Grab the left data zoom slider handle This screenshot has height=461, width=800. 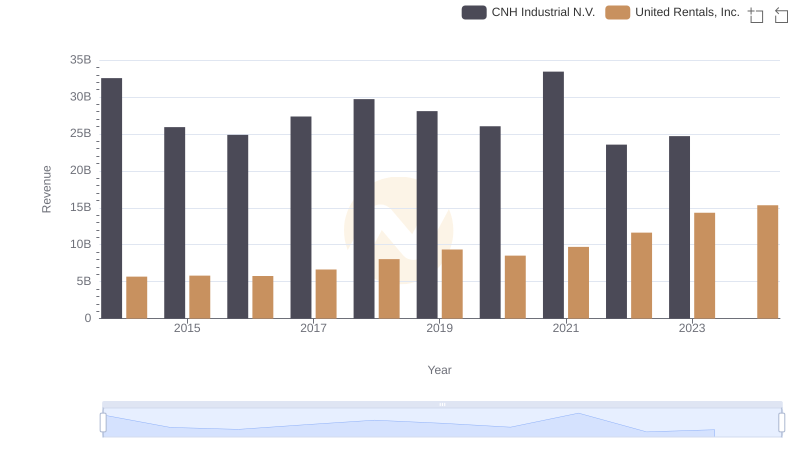coord(103,423)
